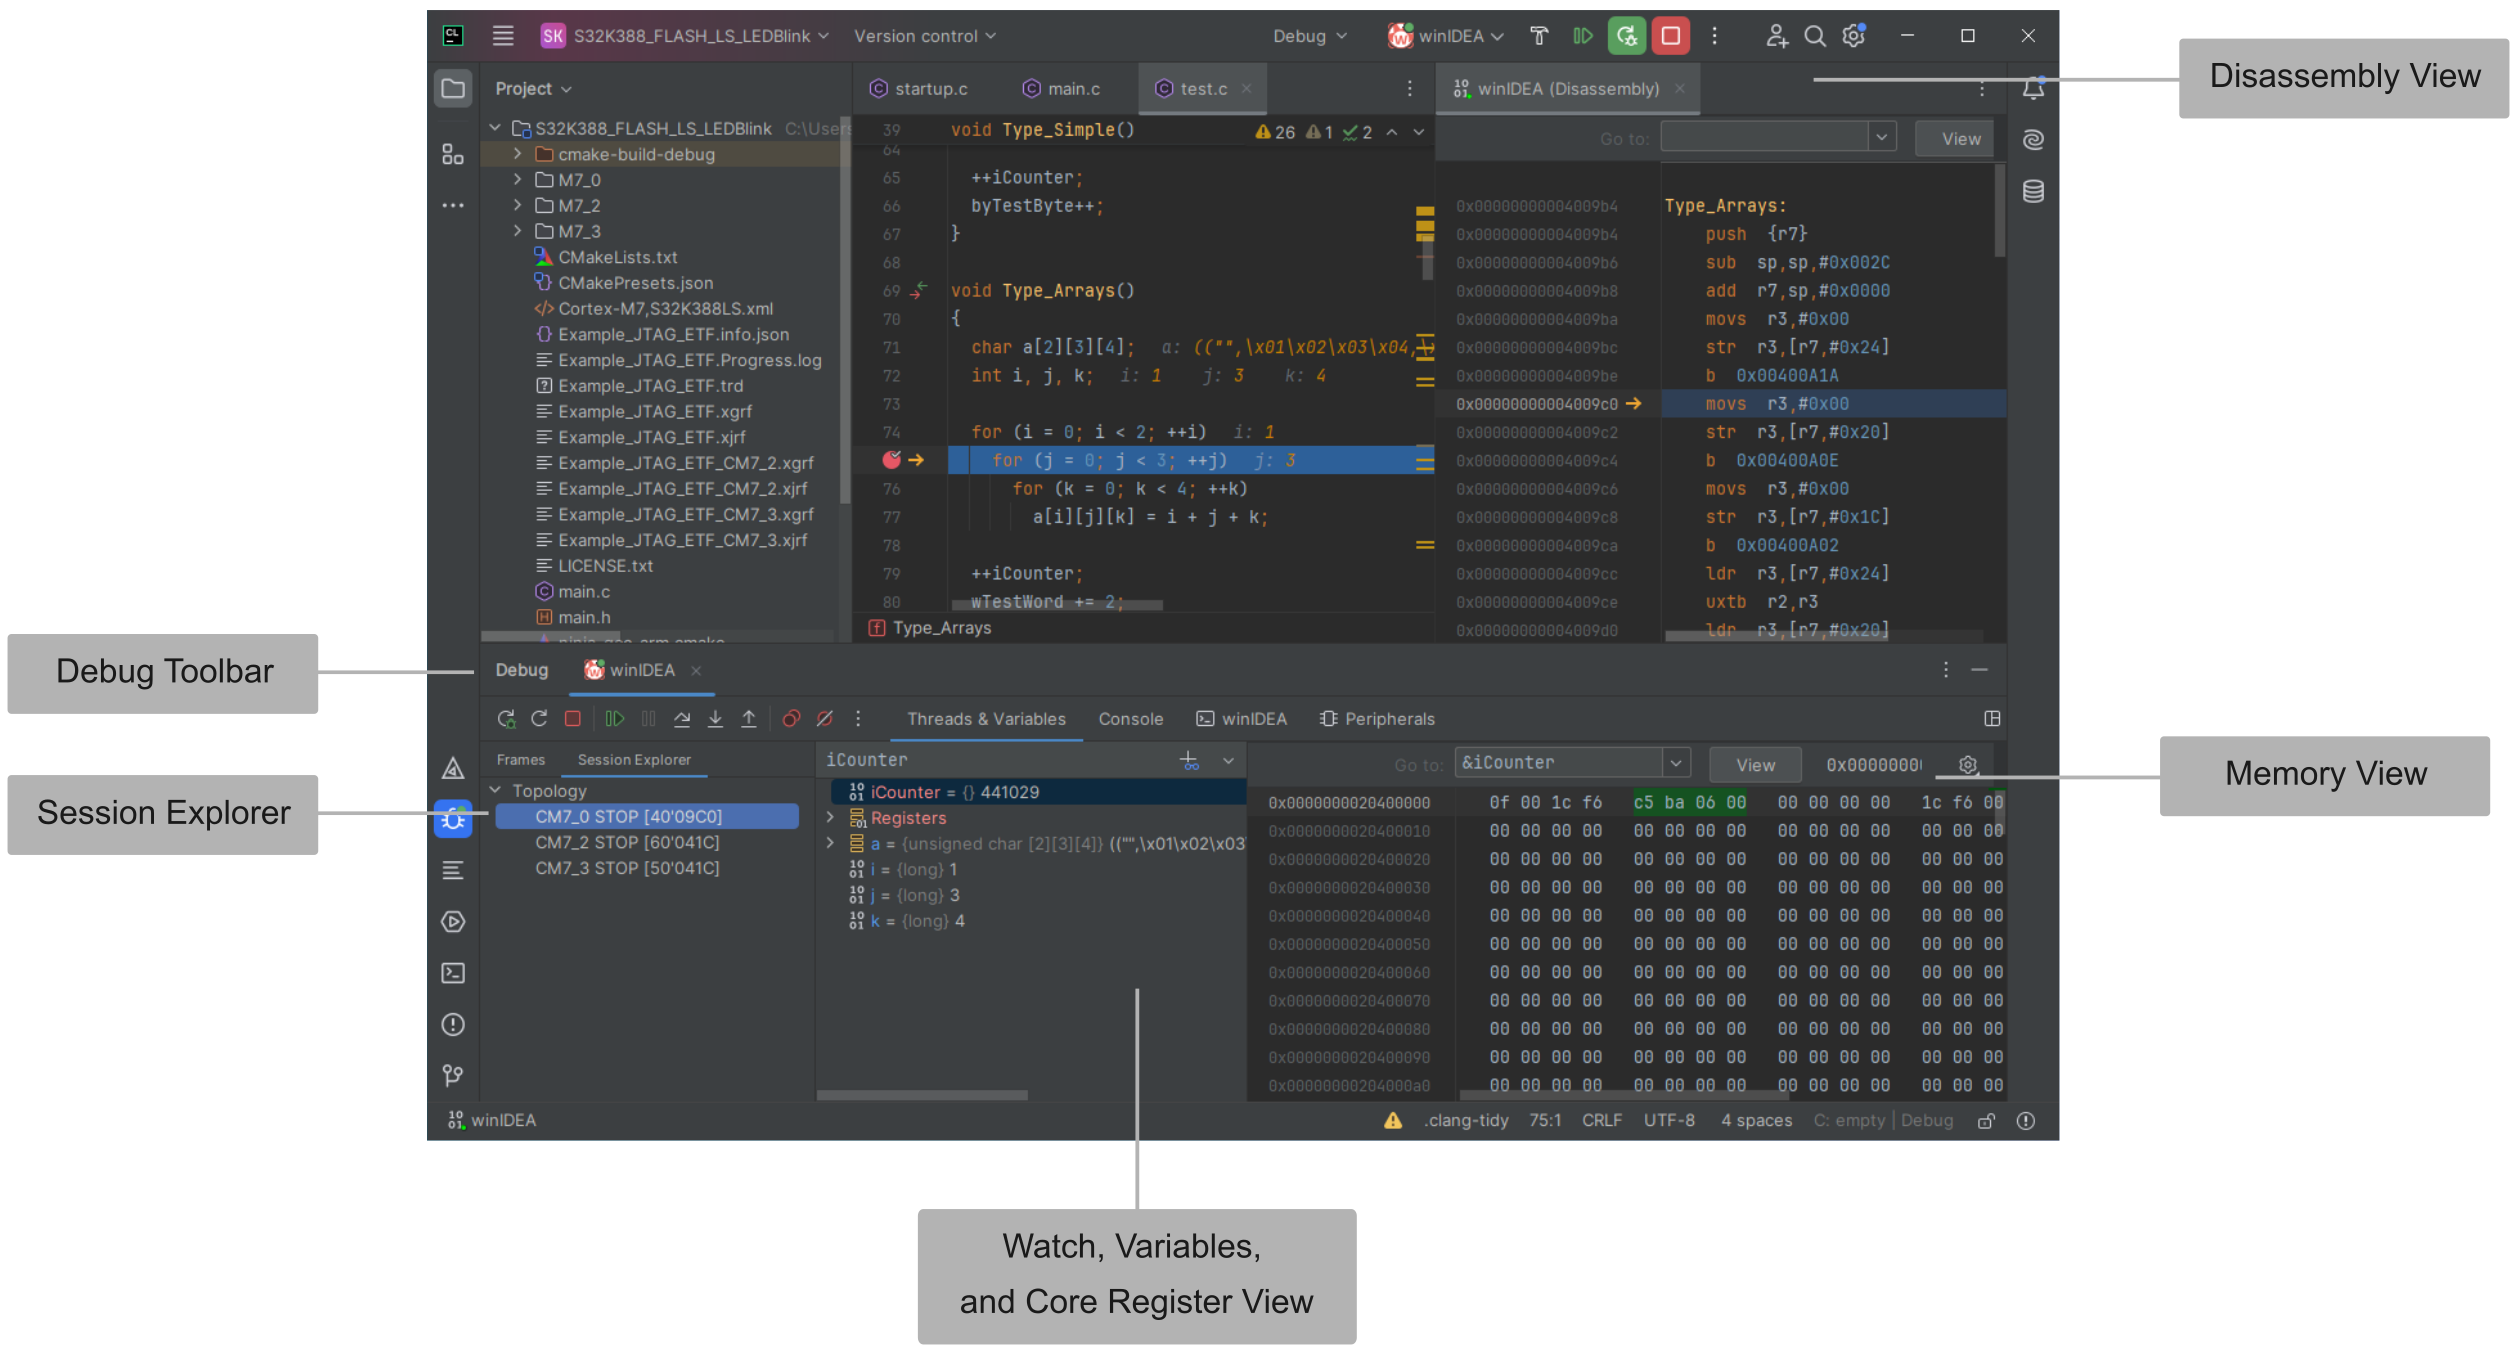2517x1352 pixels.
Task: Click add watch icon beside iCounter field
Action: [x=1190, y=761]
